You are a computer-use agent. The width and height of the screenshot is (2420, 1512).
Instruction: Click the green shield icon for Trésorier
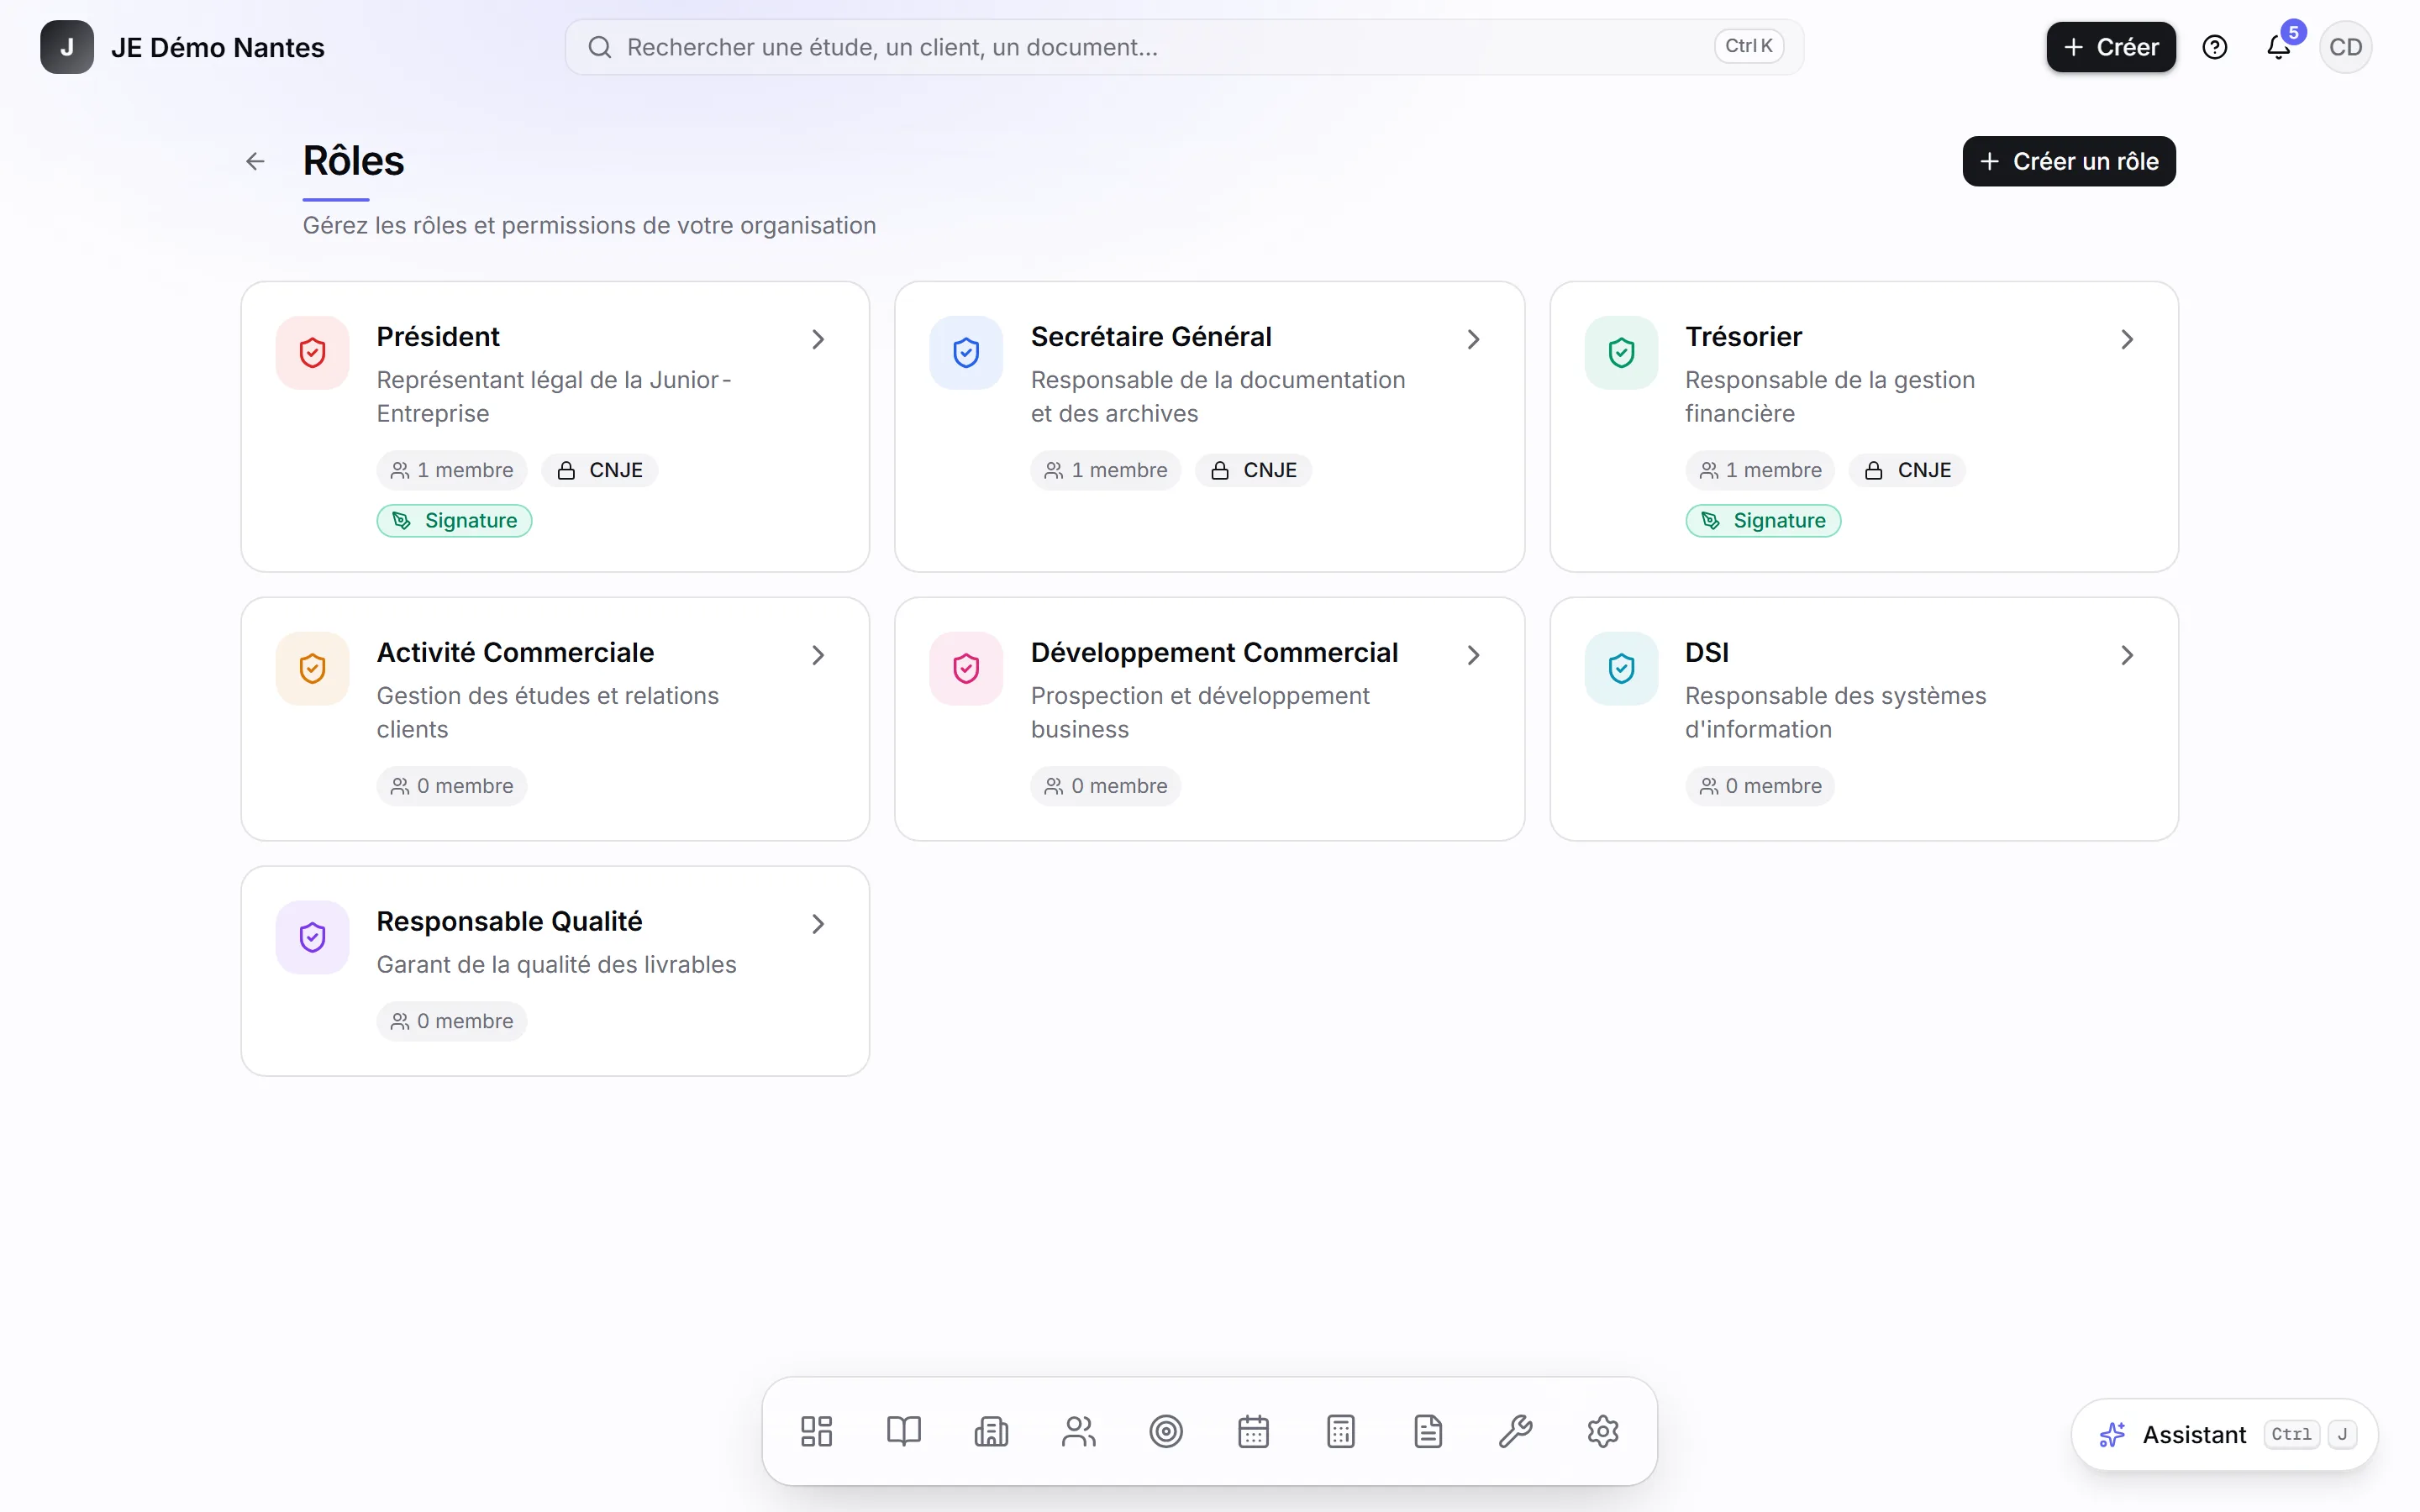tap(1621, 353)
